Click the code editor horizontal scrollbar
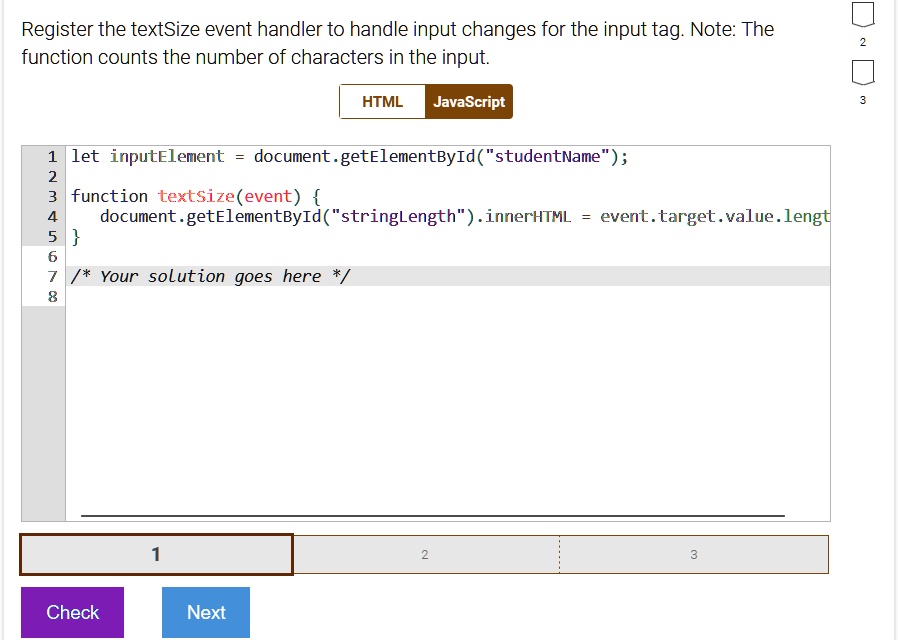This screenshot has width=898, height=640. point(432,516)
